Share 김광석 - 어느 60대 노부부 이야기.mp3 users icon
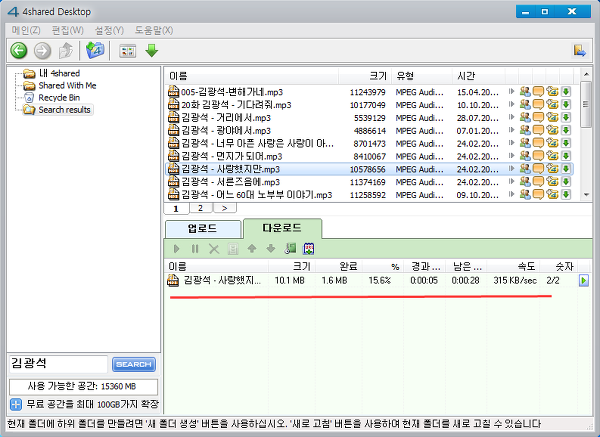600x437 pixels. coord(525,195)
